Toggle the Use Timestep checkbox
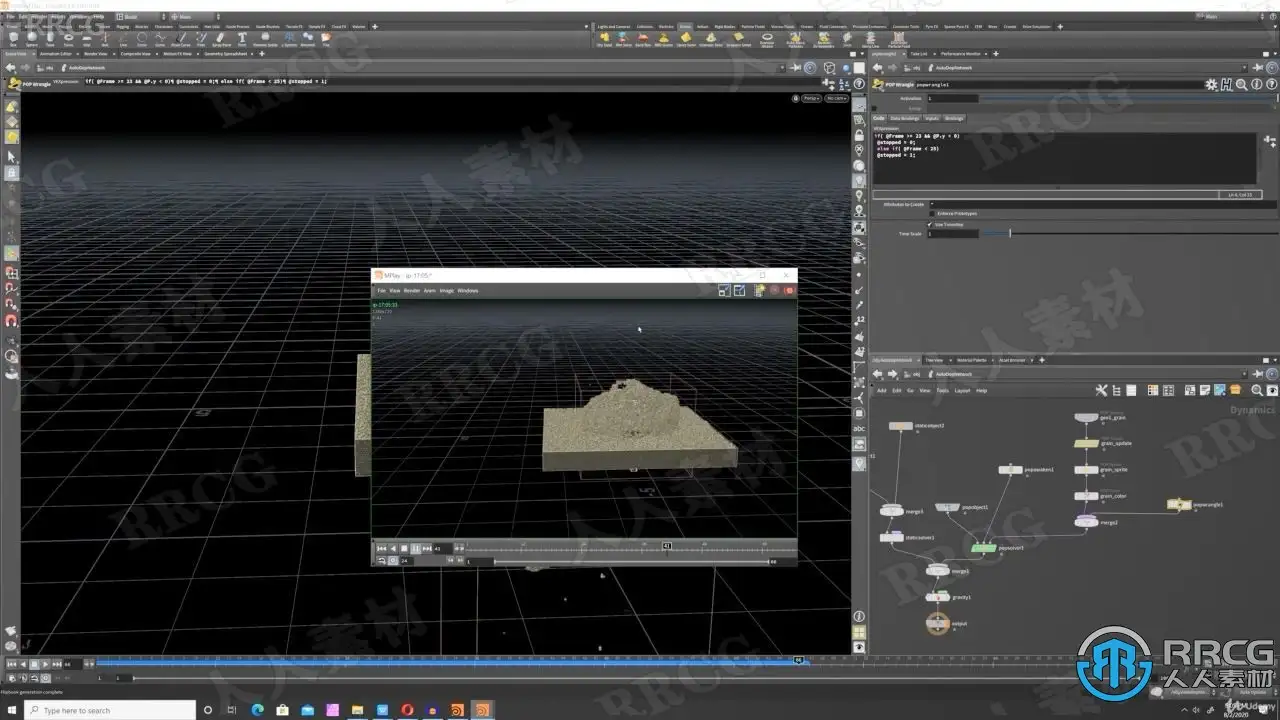 click(932, 224)
